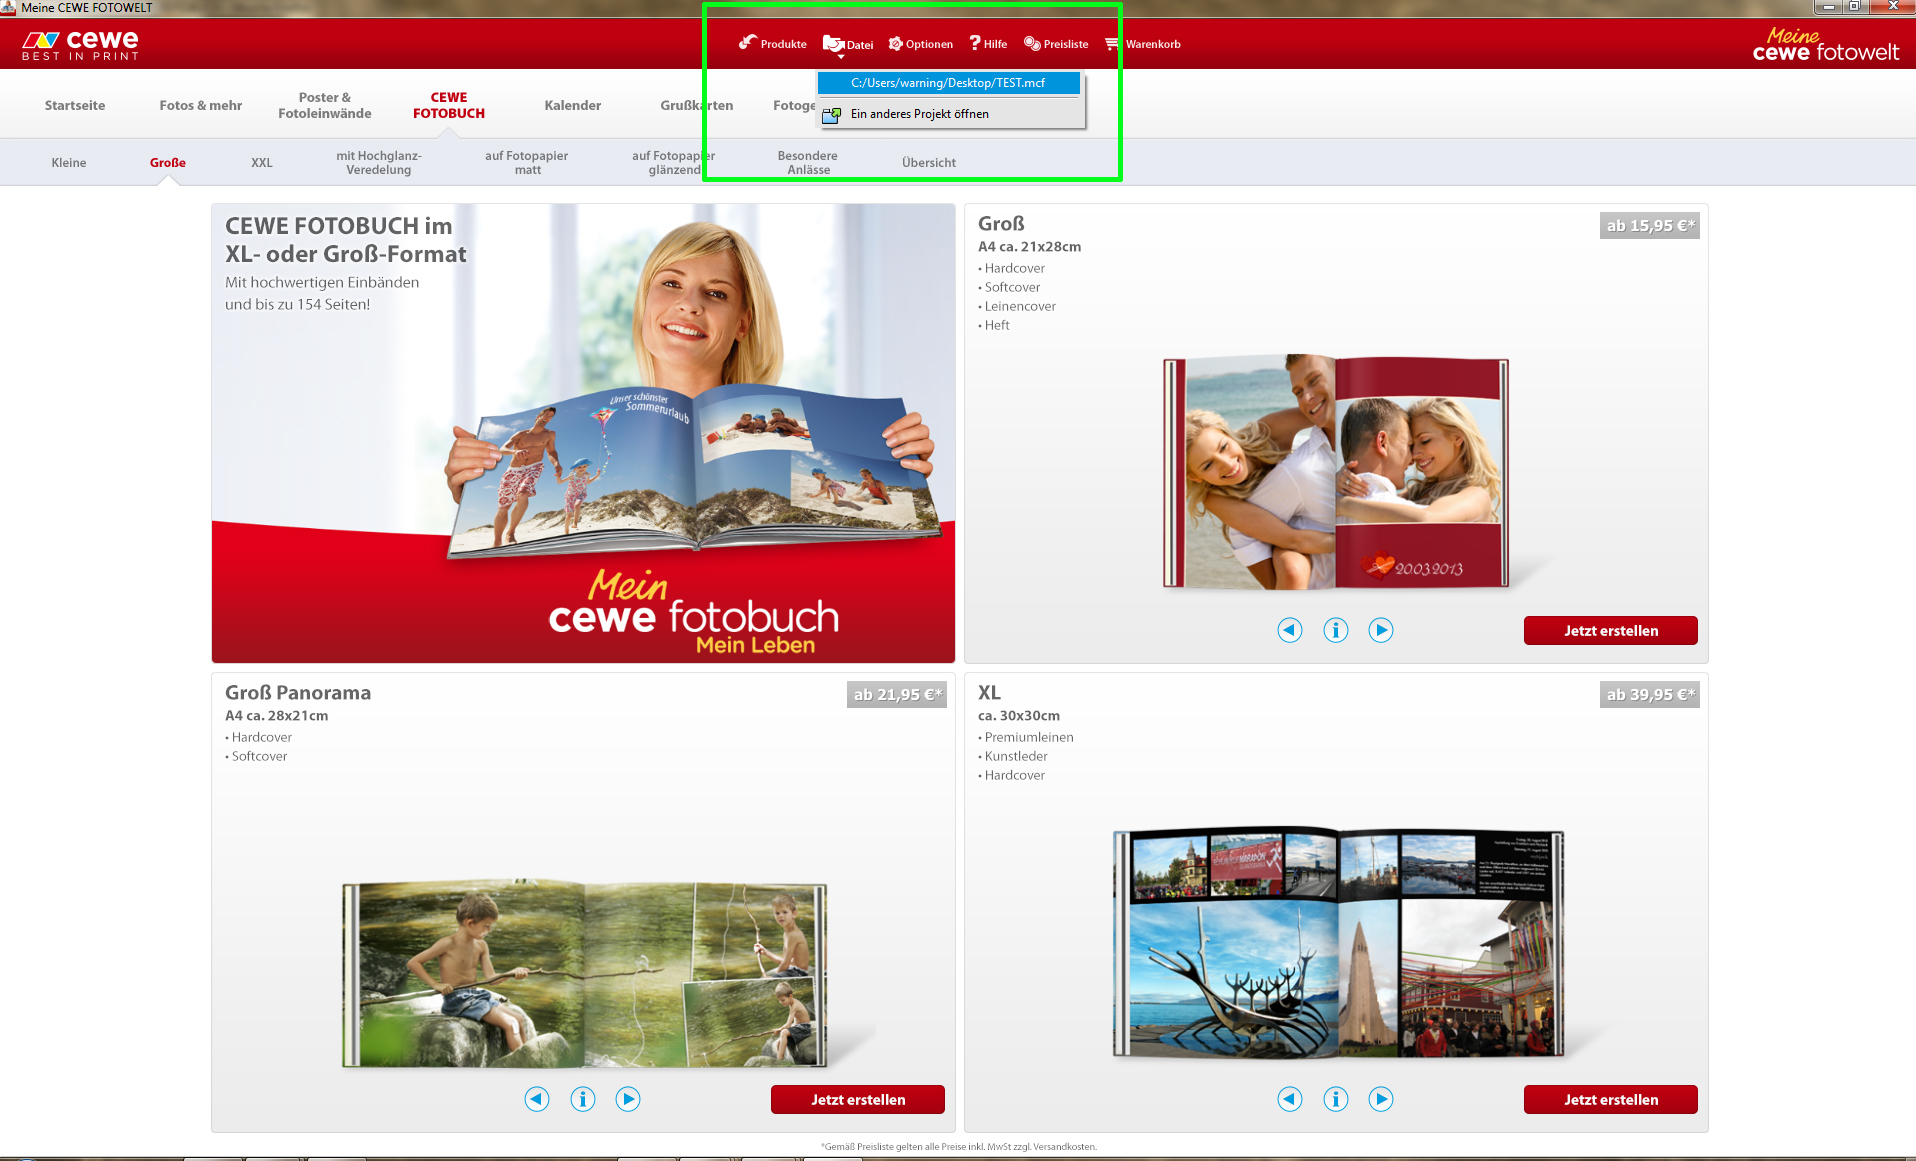Open recent project TEST.mcf
The width and height of the screenshot is (1916, 1161).
click(948, 83)
